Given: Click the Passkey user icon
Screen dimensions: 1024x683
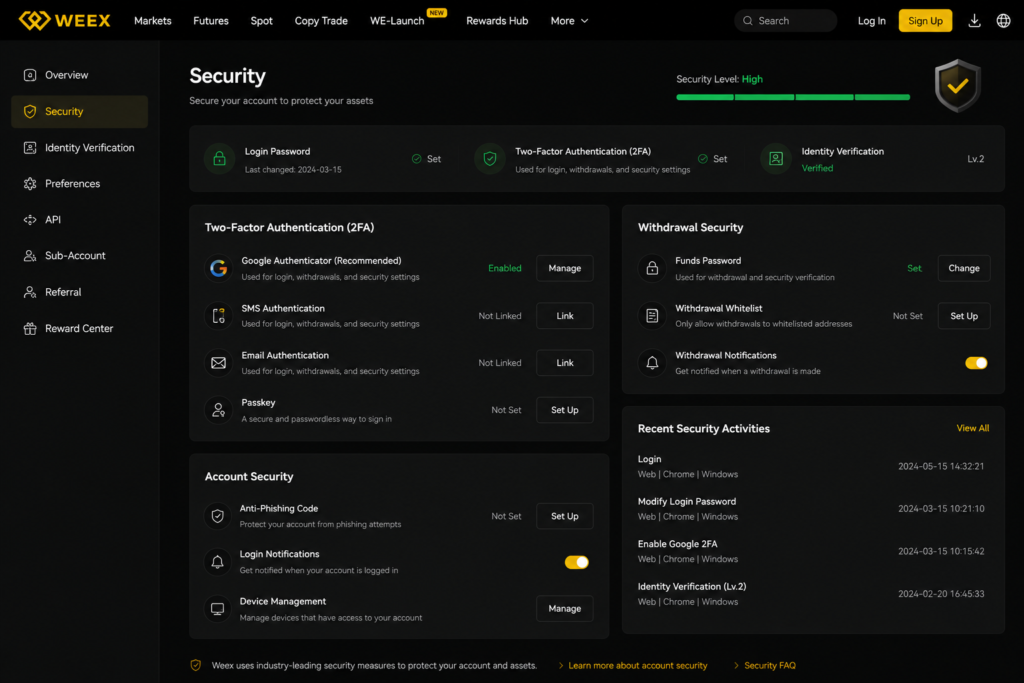Looking at the screenshot, I should 219,410.
